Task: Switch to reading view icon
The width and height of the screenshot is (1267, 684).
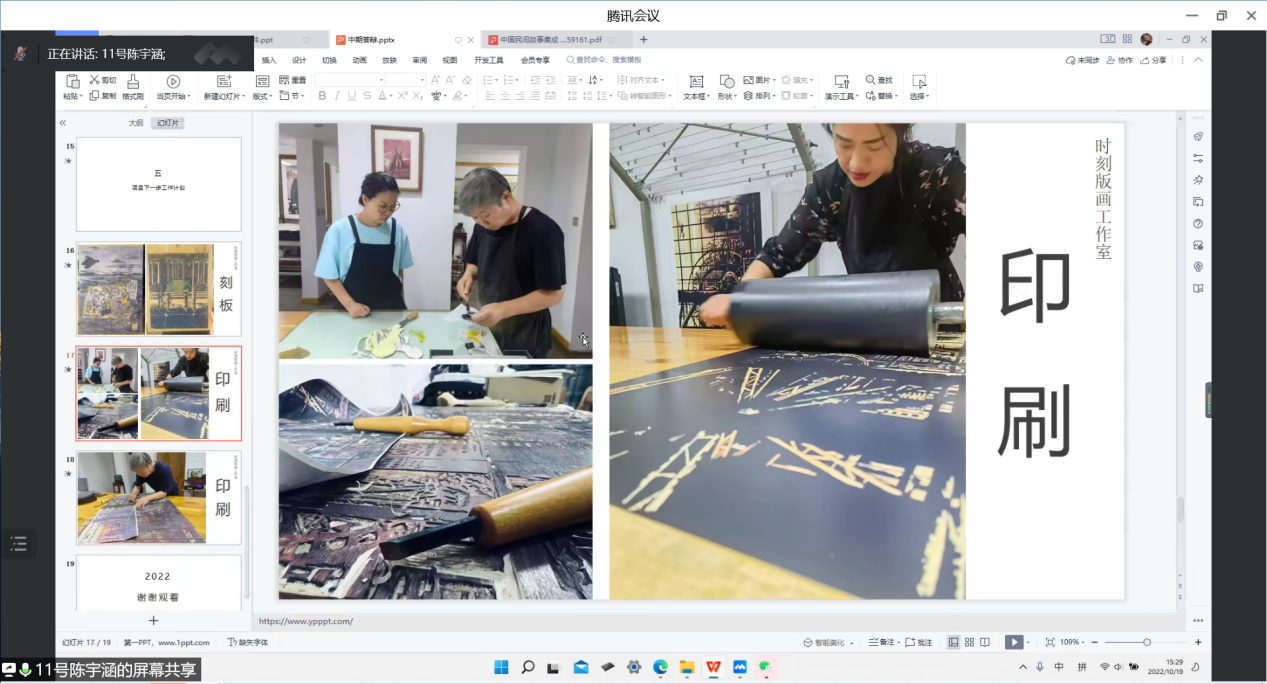Action: point(985,642)
